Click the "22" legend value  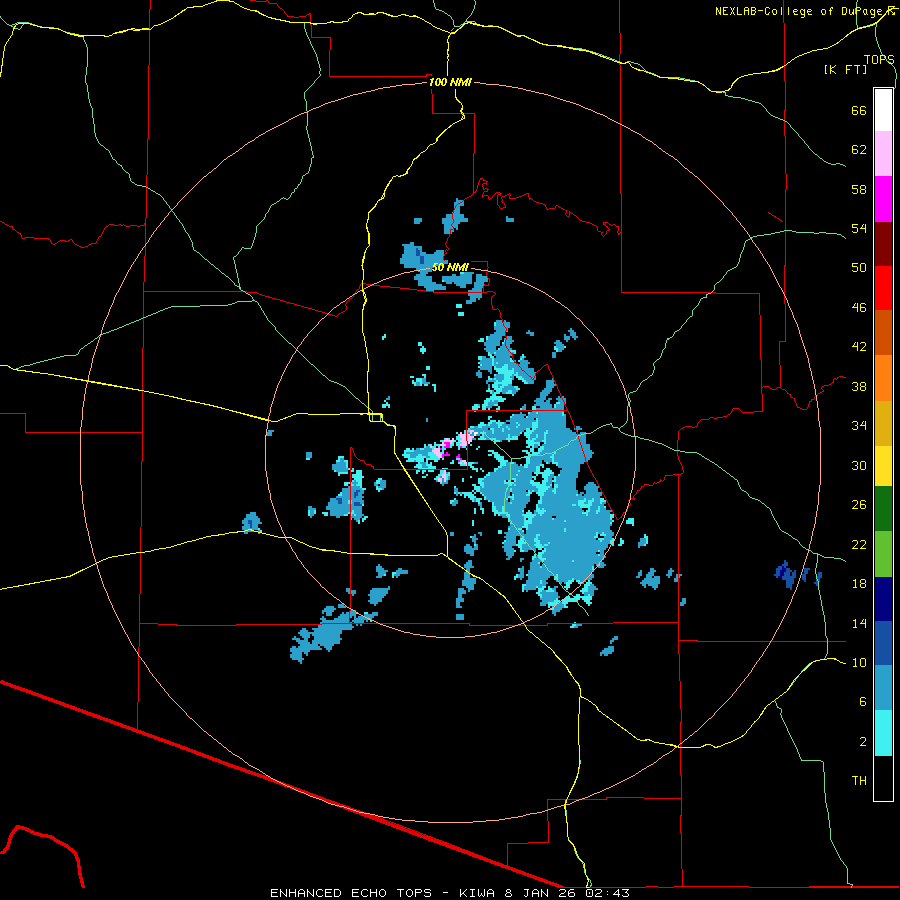(859, 544)
